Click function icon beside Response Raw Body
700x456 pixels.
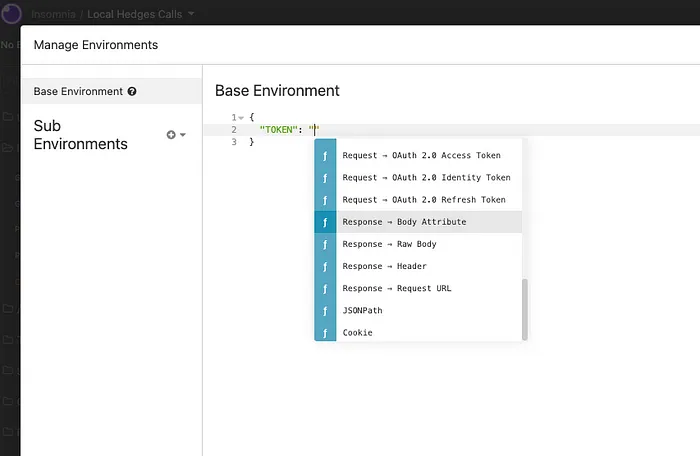pyautogui.click(x=325, y=244)
